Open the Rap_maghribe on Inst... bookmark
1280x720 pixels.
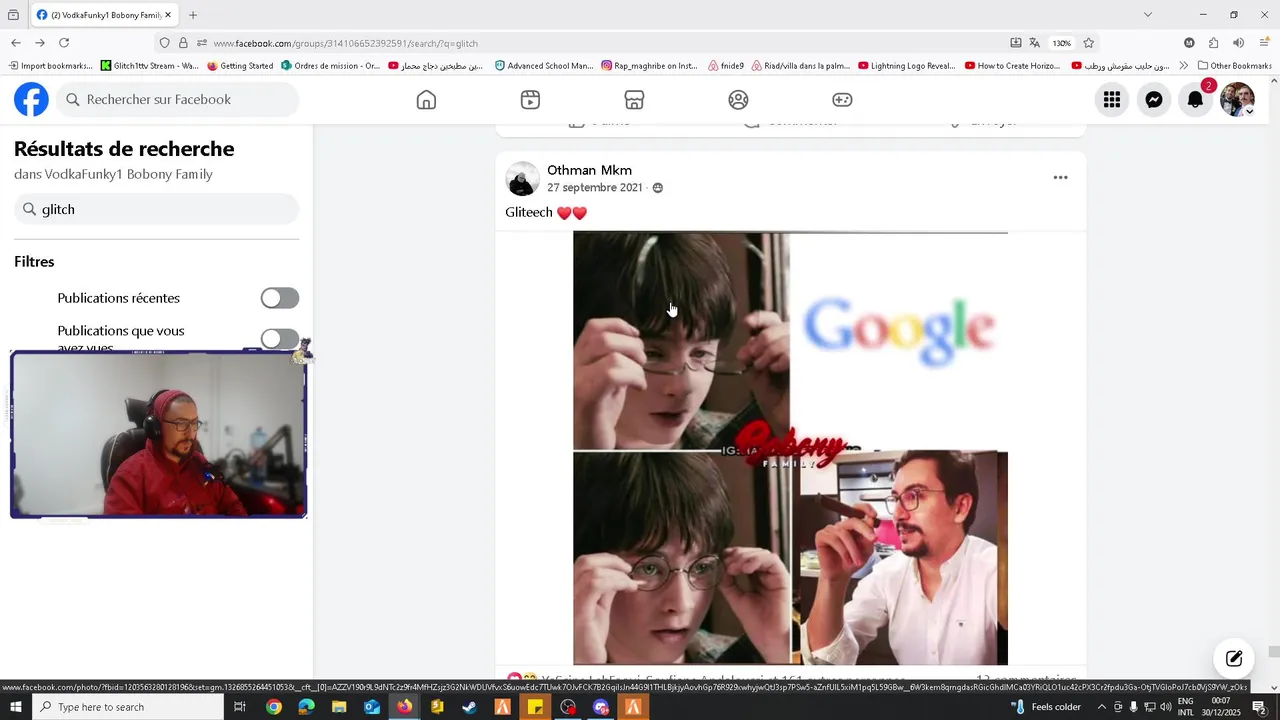point(649,66)
